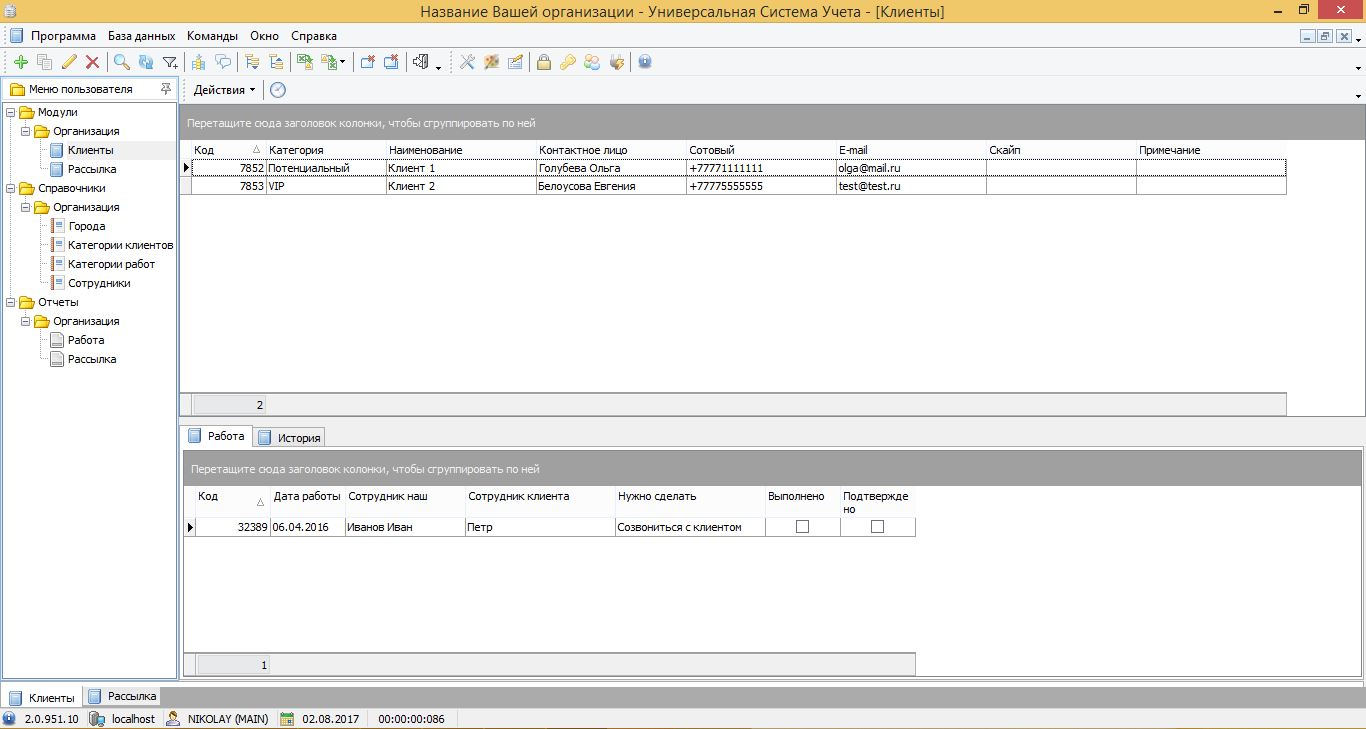1366x729 pixels.
Task: Click the gold key Password icon
Action: tap(568, 62)
